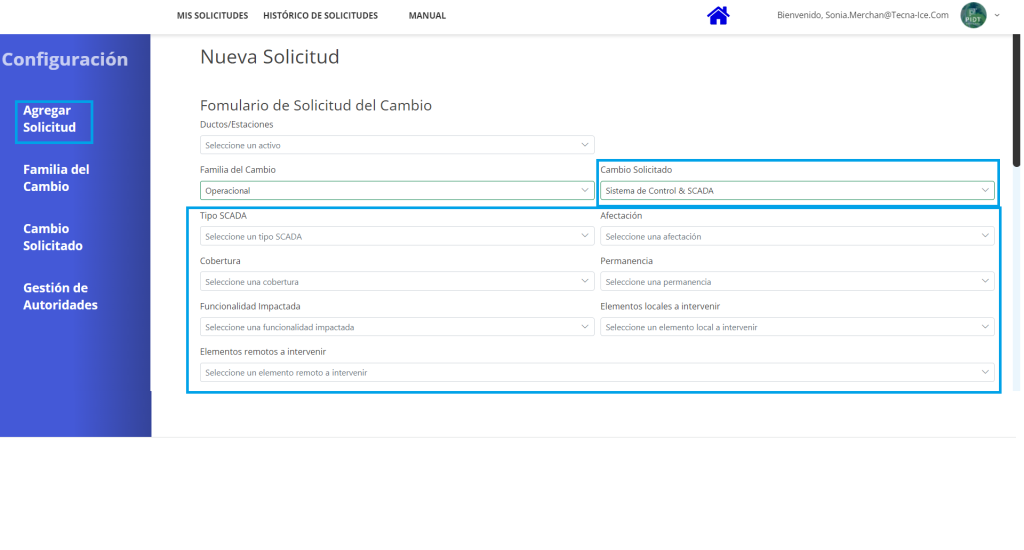Go to Familia del Cambio section
Screen dimensions: 1024x550
[x=56, y=178]
